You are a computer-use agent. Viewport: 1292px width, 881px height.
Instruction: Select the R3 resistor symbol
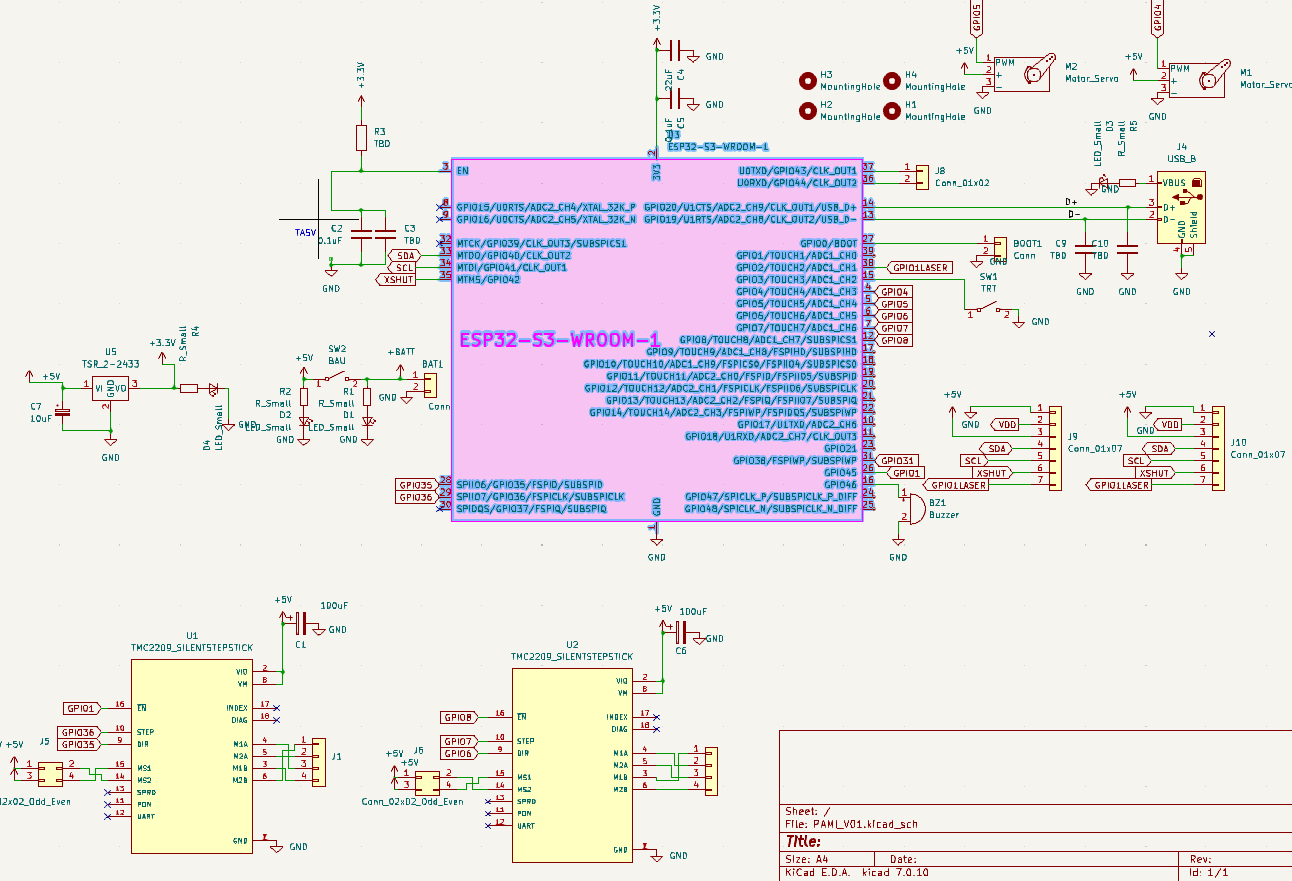pyautogui.click(x=360, y=138)
